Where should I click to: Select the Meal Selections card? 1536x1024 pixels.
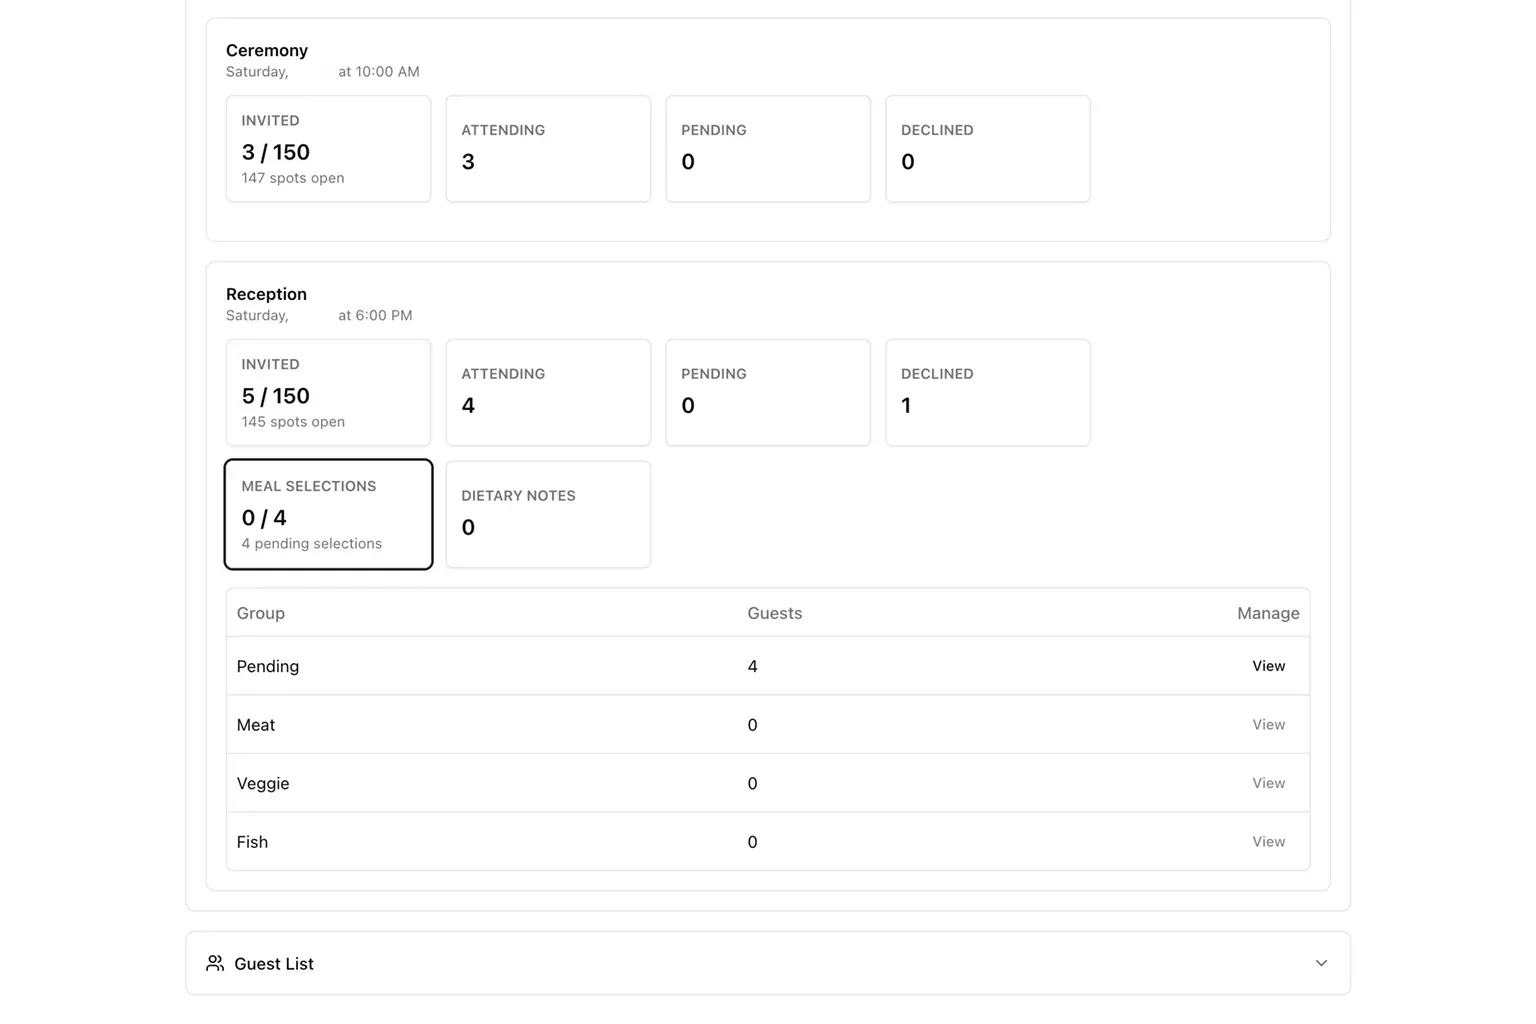(328, 514)
